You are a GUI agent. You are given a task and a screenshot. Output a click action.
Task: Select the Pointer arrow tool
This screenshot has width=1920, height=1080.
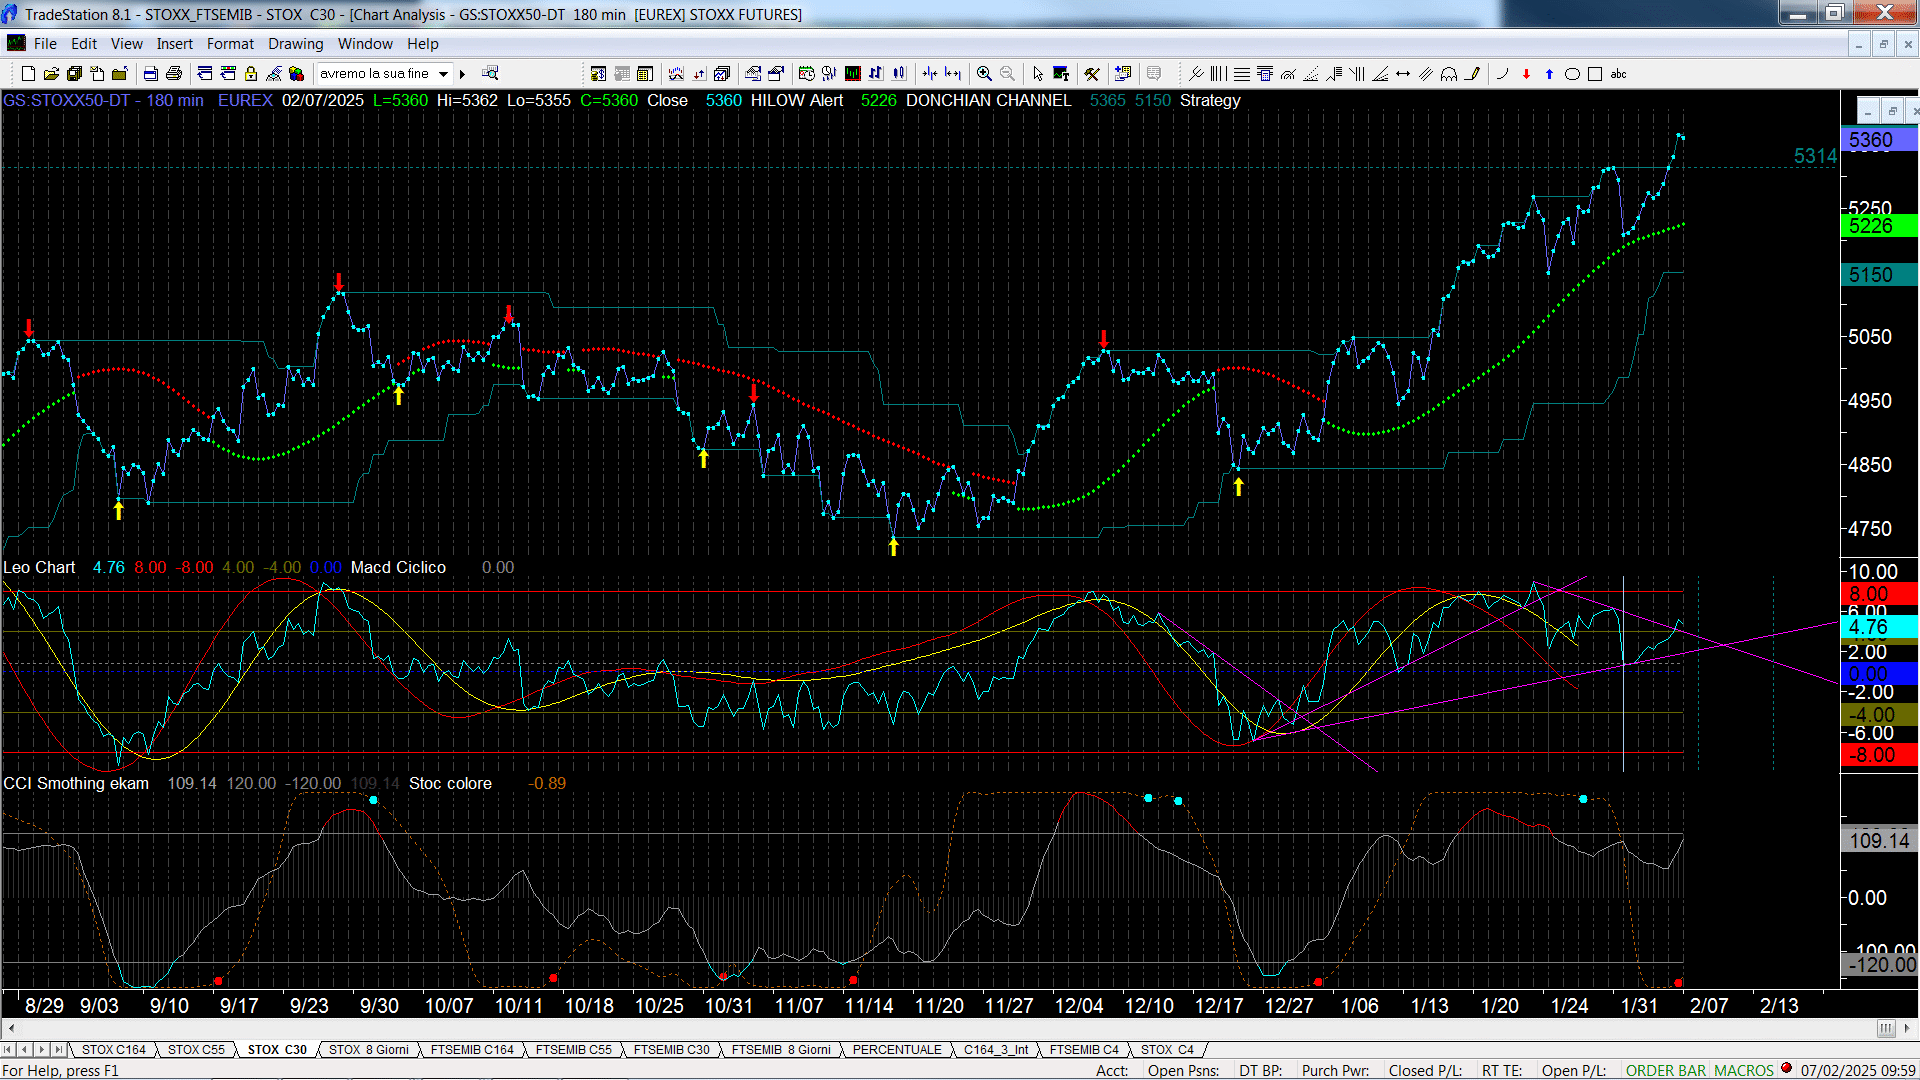(1037, 74)
